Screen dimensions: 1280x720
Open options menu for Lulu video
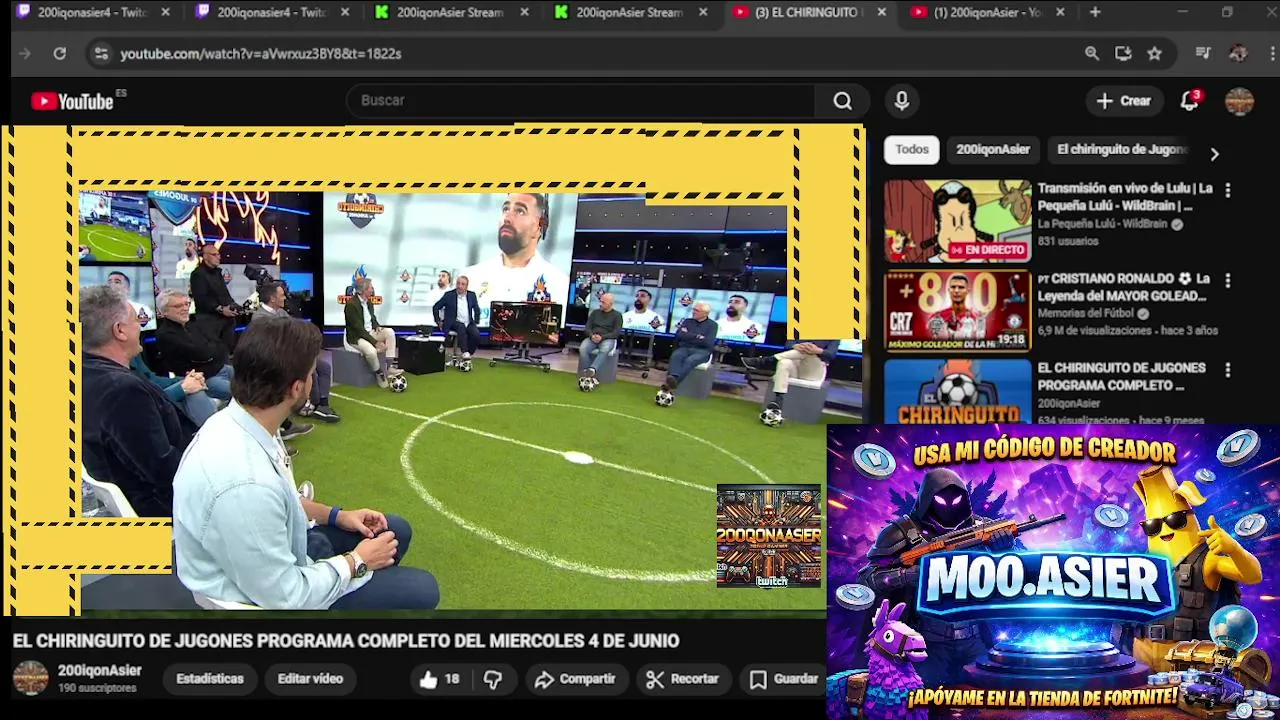(x=1228, y=190)
